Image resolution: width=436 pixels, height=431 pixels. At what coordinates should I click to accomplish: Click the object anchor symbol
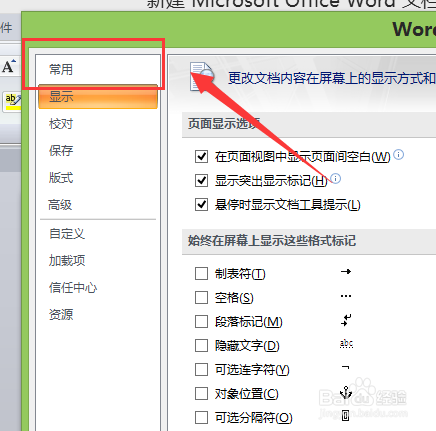click(x=346, y=392)
